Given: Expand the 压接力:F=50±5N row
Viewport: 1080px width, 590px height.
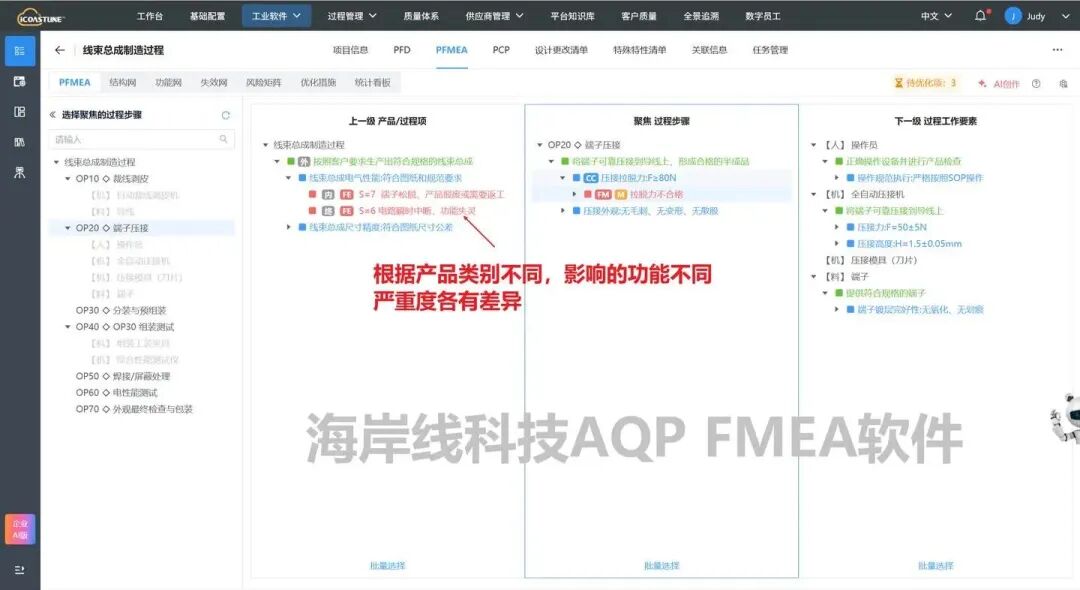Looking at the screenshot, I should (836, 227).
